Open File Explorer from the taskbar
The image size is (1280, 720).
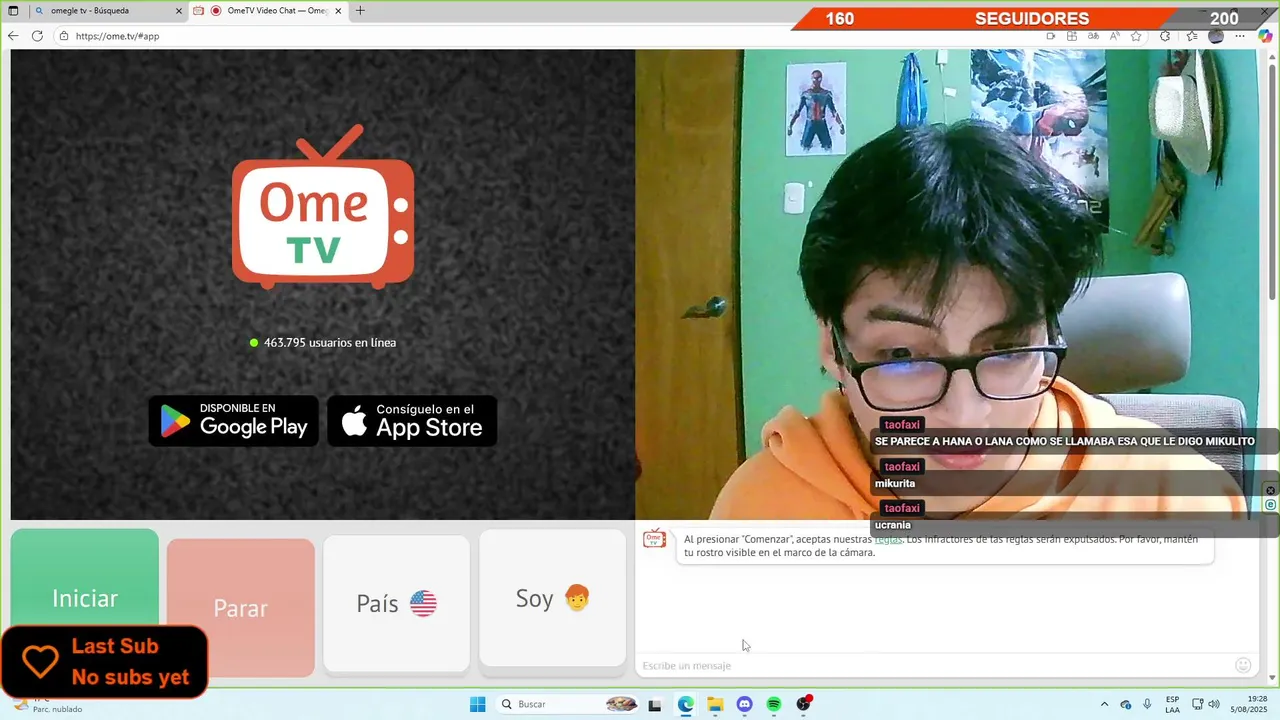[715, 704]
